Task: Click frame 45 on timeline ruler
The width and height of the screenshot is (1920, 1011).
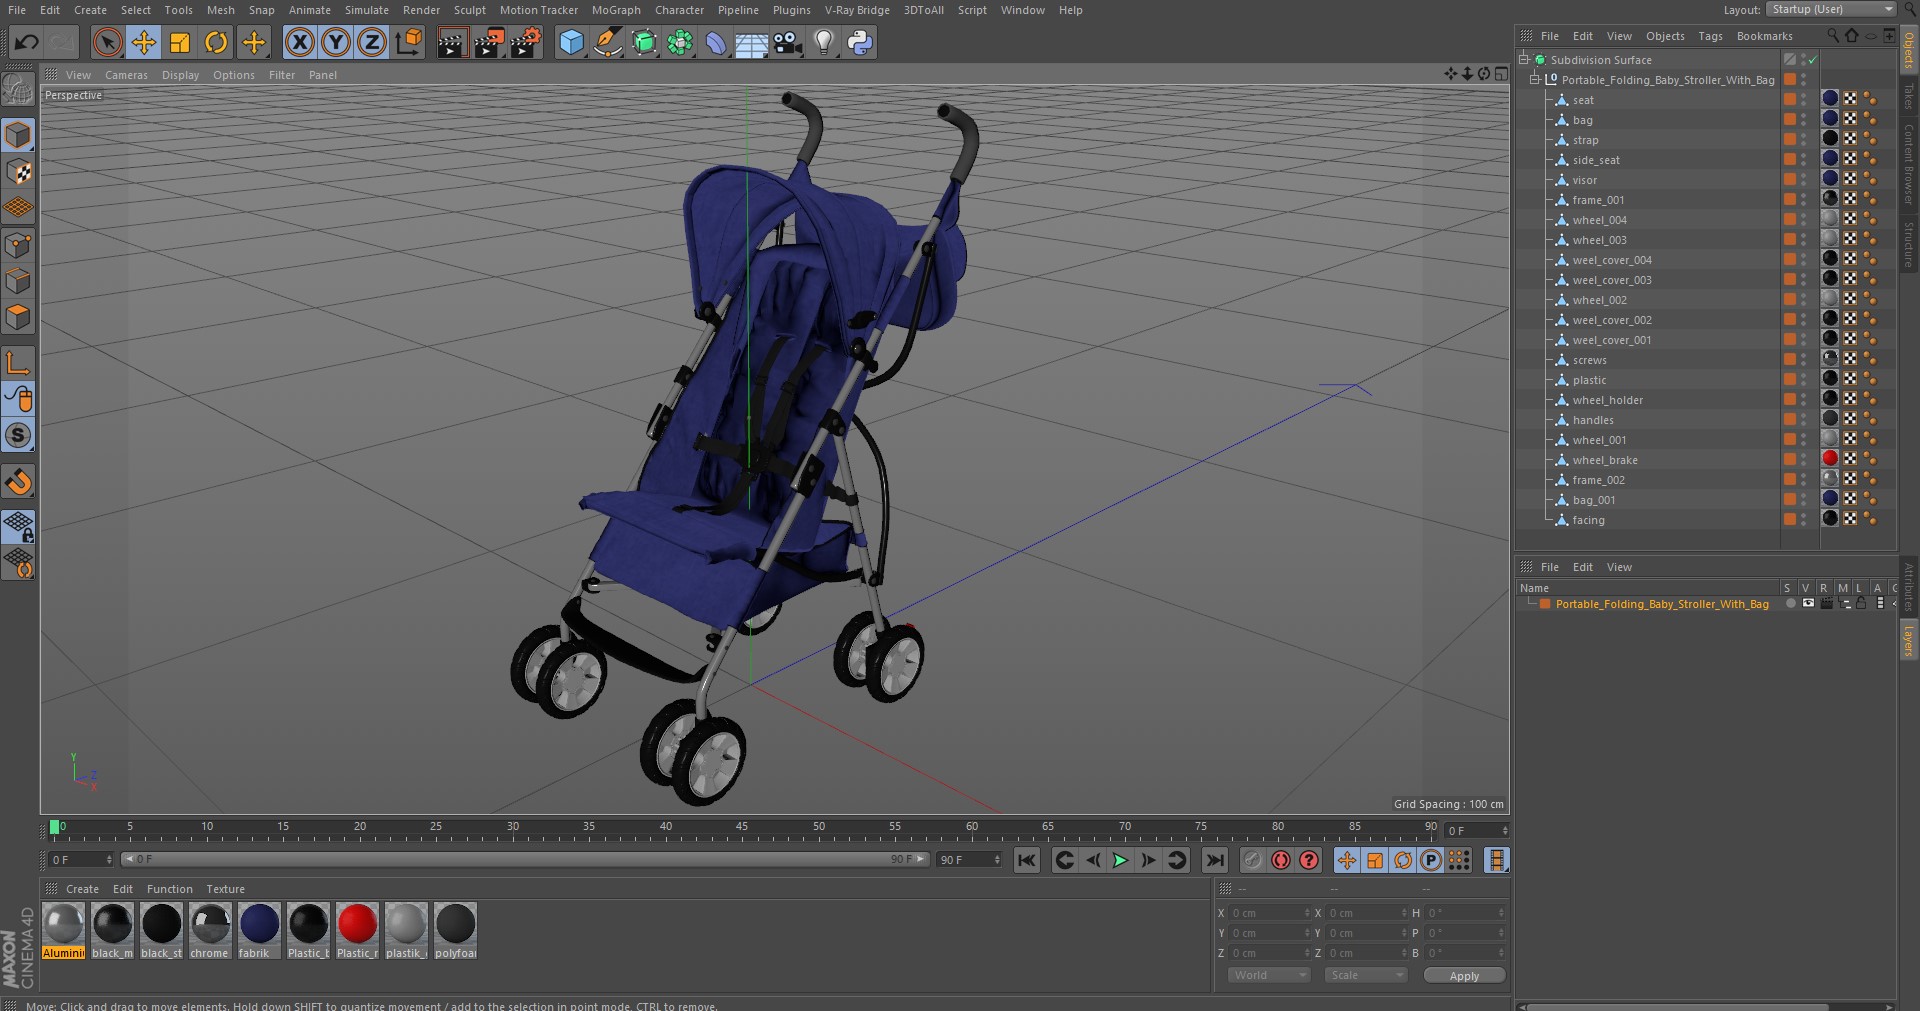Action: [x=742, y=828]
